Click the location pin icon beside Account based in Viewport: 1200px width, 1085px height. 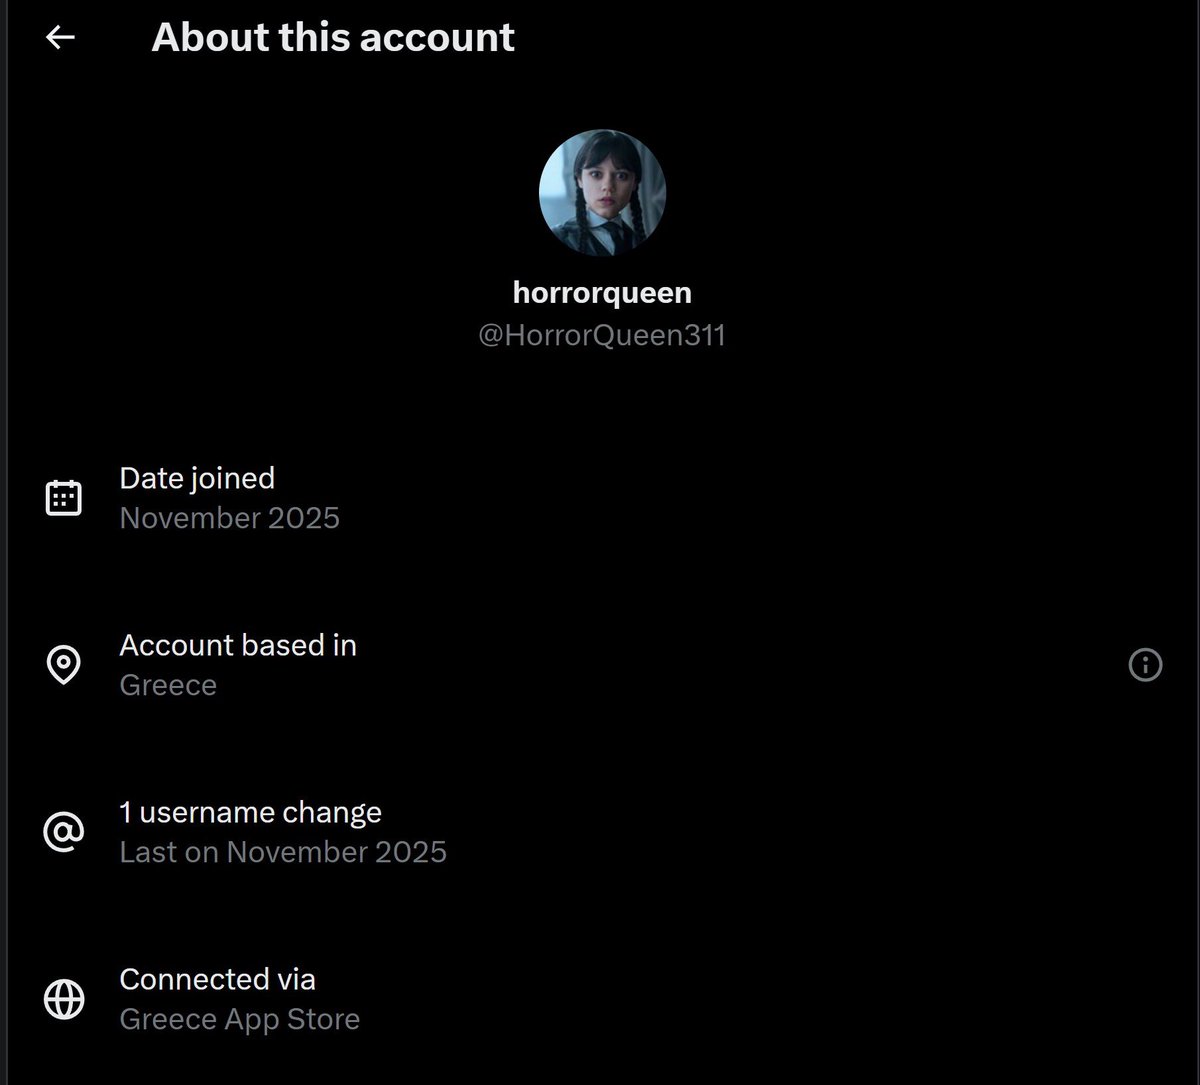click(64, 665)
